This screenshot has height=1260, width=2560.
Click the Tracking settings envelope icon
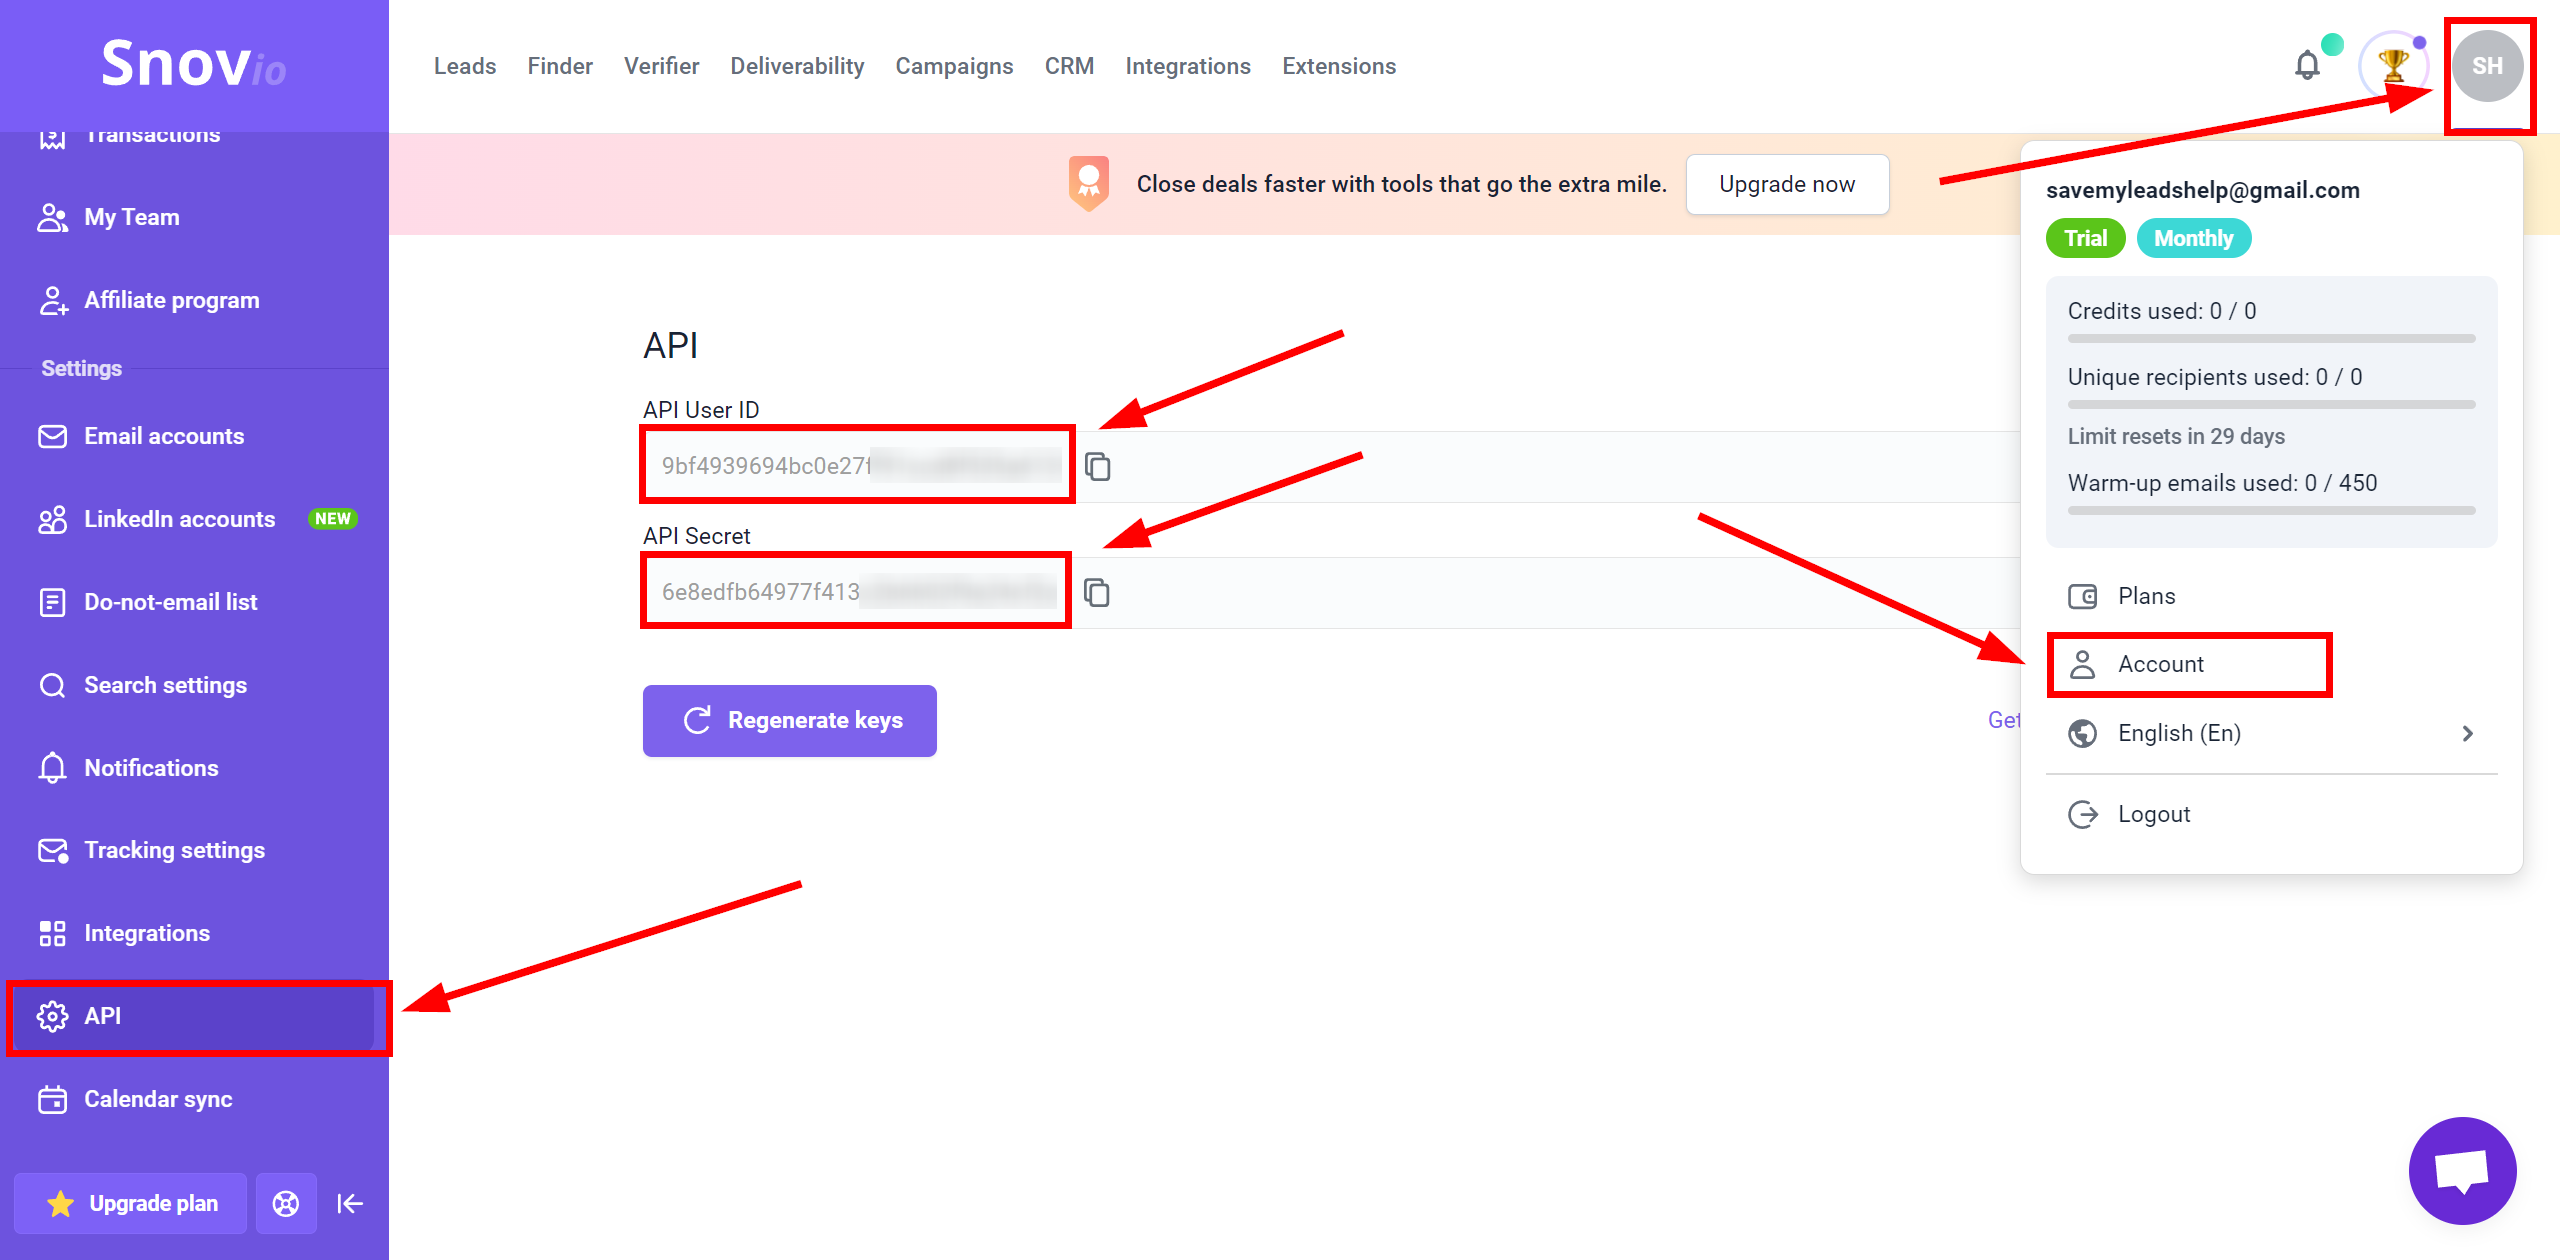tap(53, 851)
